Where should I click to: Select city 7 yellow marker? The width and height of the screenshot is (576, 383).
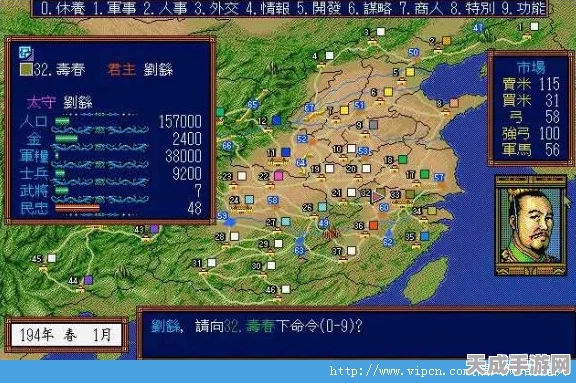pyautogui.click(x=344, y=110)
